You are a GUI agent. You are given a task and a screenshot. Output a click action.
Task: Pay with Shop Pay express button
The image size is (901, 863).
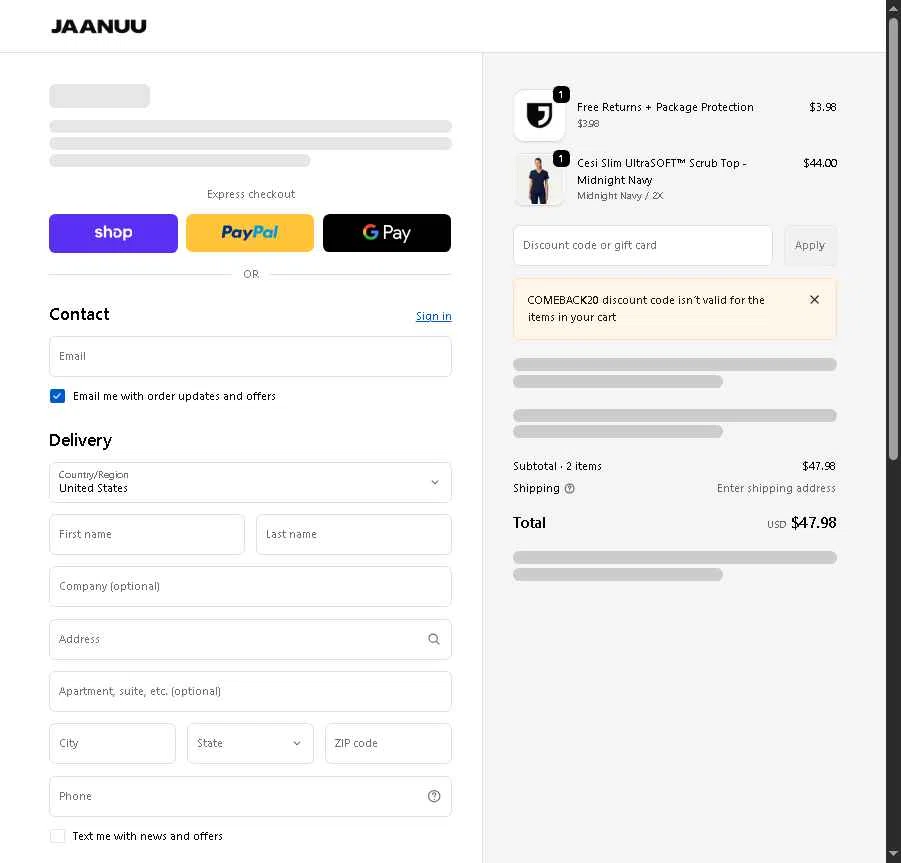pos(113,233)
